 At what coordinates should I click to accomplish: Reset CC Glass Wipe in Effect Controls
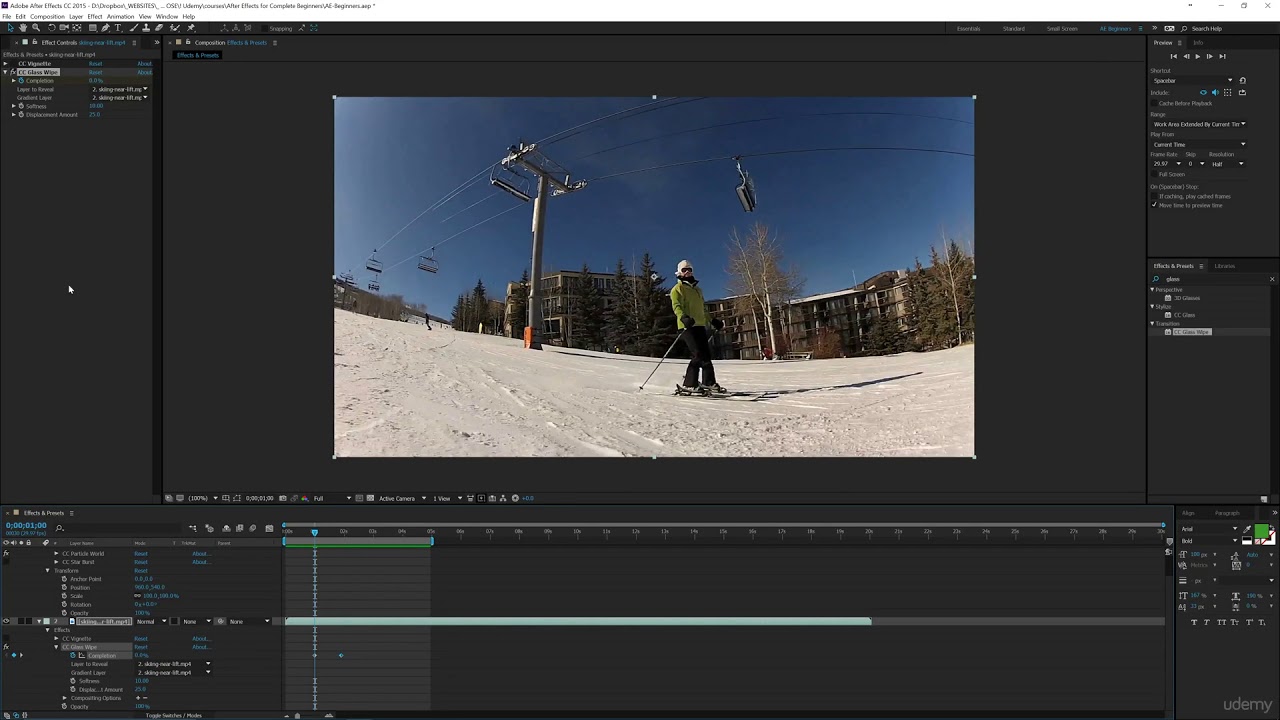tap(96, 72)
